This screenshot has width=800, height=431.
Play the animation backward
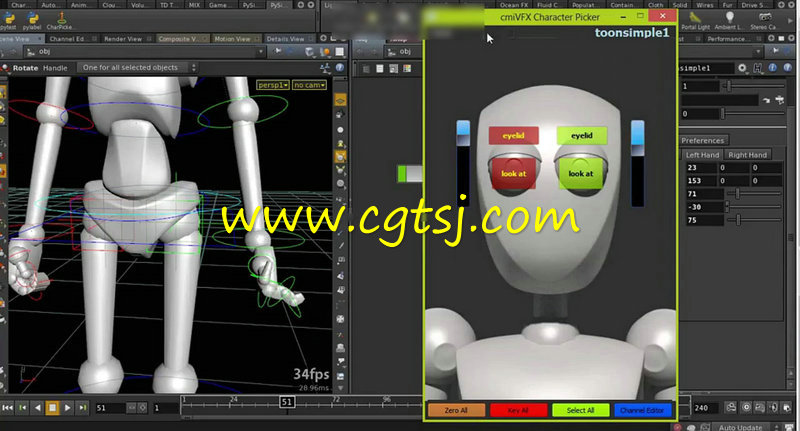(37, 408)
